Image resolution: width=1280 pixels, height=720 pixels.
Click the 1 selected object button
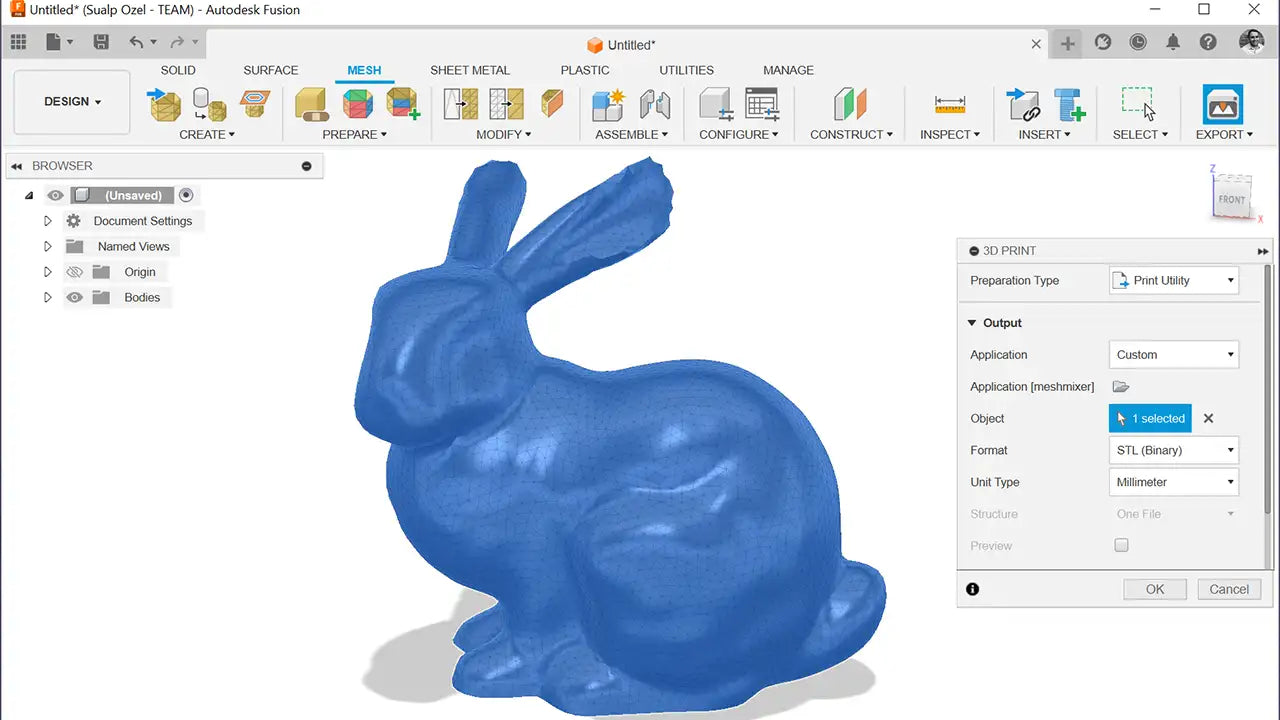pyautogui.click(x=1150, y=418)
